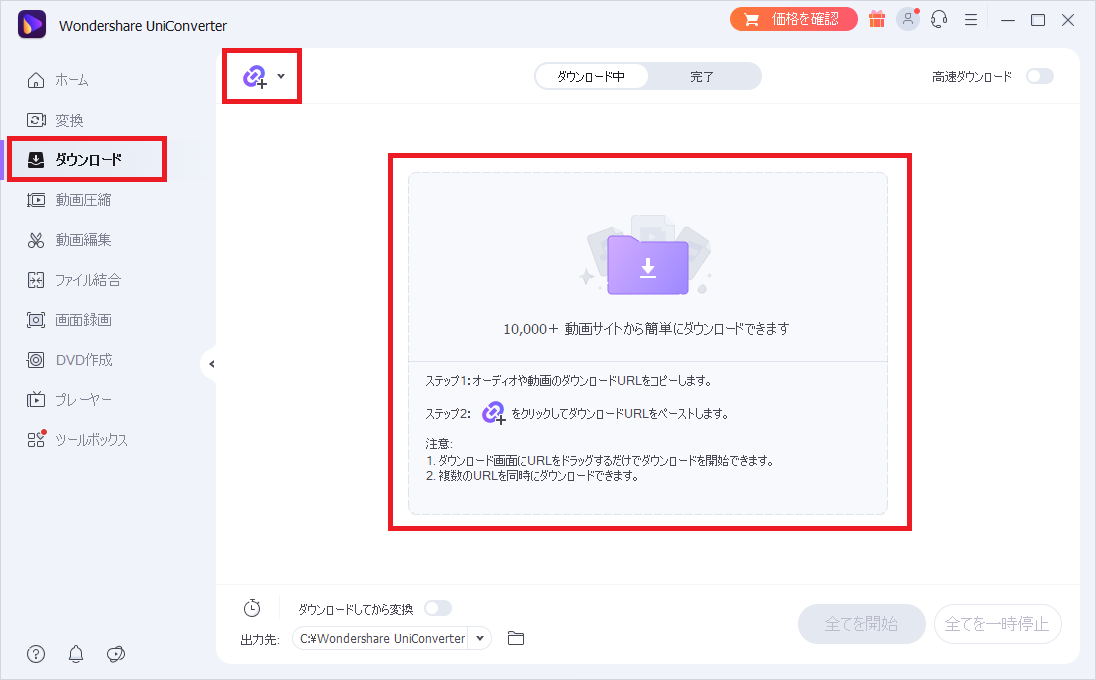Toggle 高速ダウンロード switch
The image size is (1096, 680).
1039,76
